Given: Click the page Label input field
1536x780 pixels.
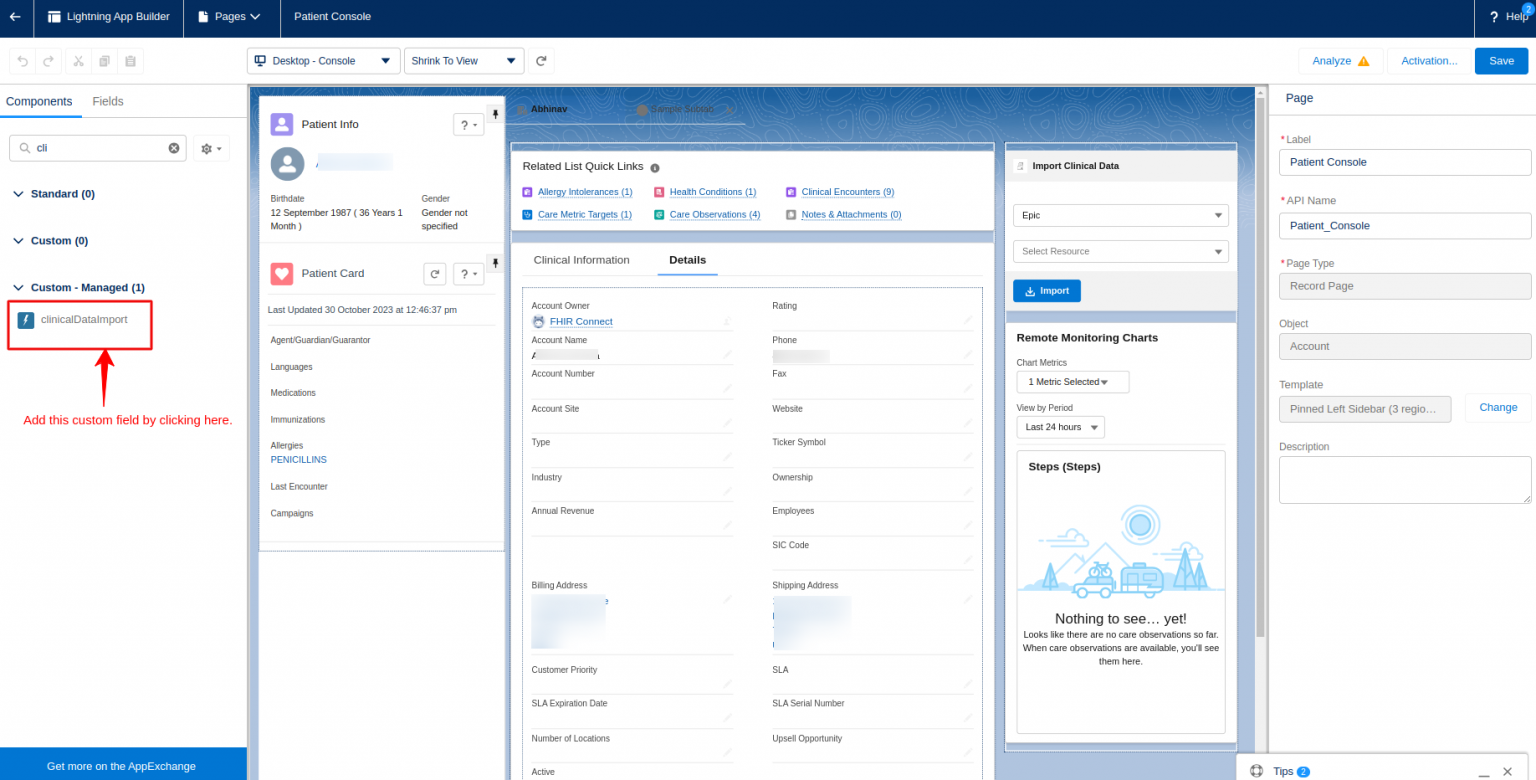Looking at the screenshot, I should tap(1405, 162).
